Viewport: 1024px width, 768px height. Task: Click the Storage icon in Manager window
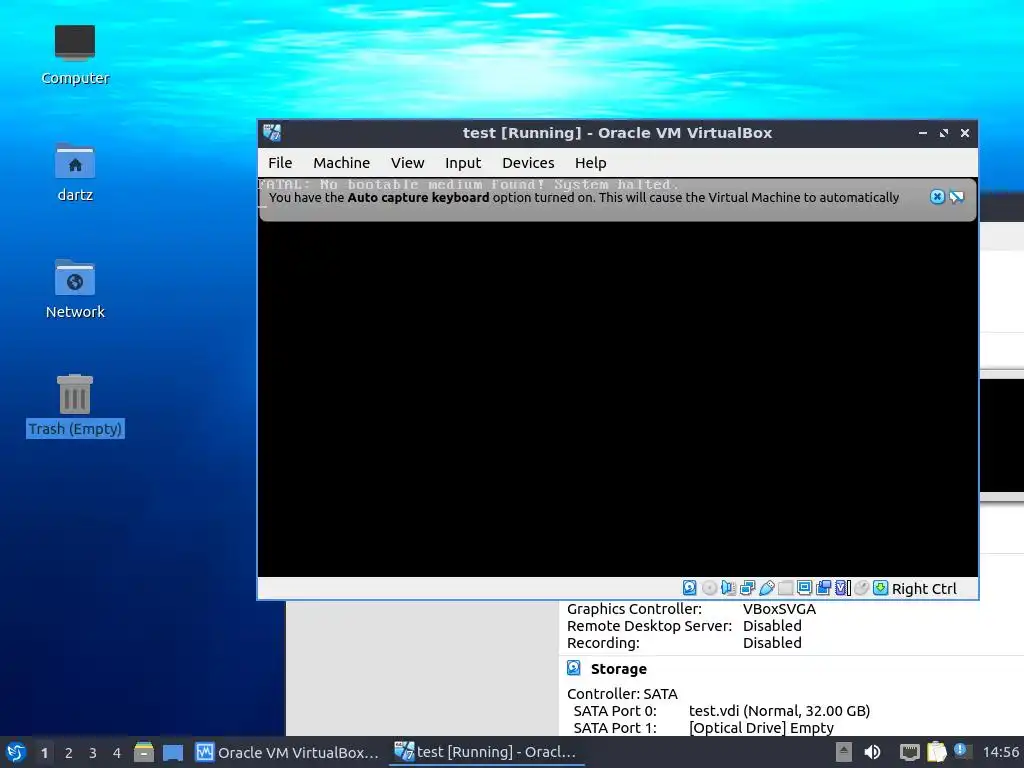click(x=573, y=668)
